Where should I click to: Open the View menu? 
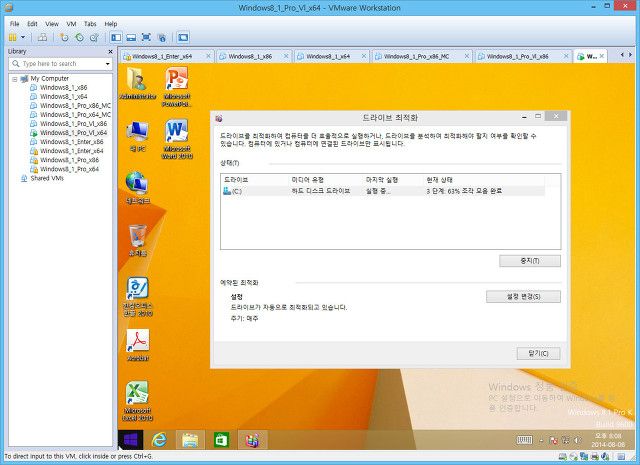(52, 24)
